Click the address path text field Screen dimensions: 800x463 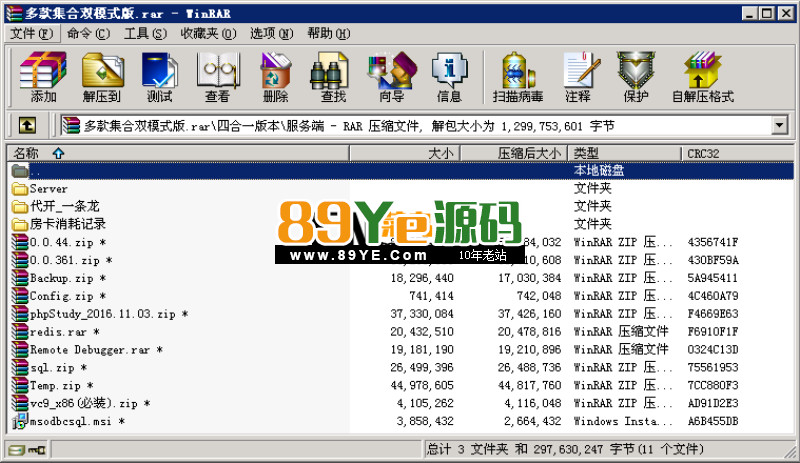[416, 126]
